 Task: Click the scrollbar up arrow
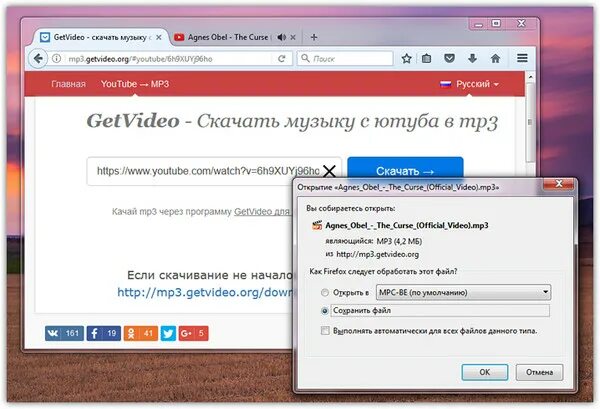[530, 77]
